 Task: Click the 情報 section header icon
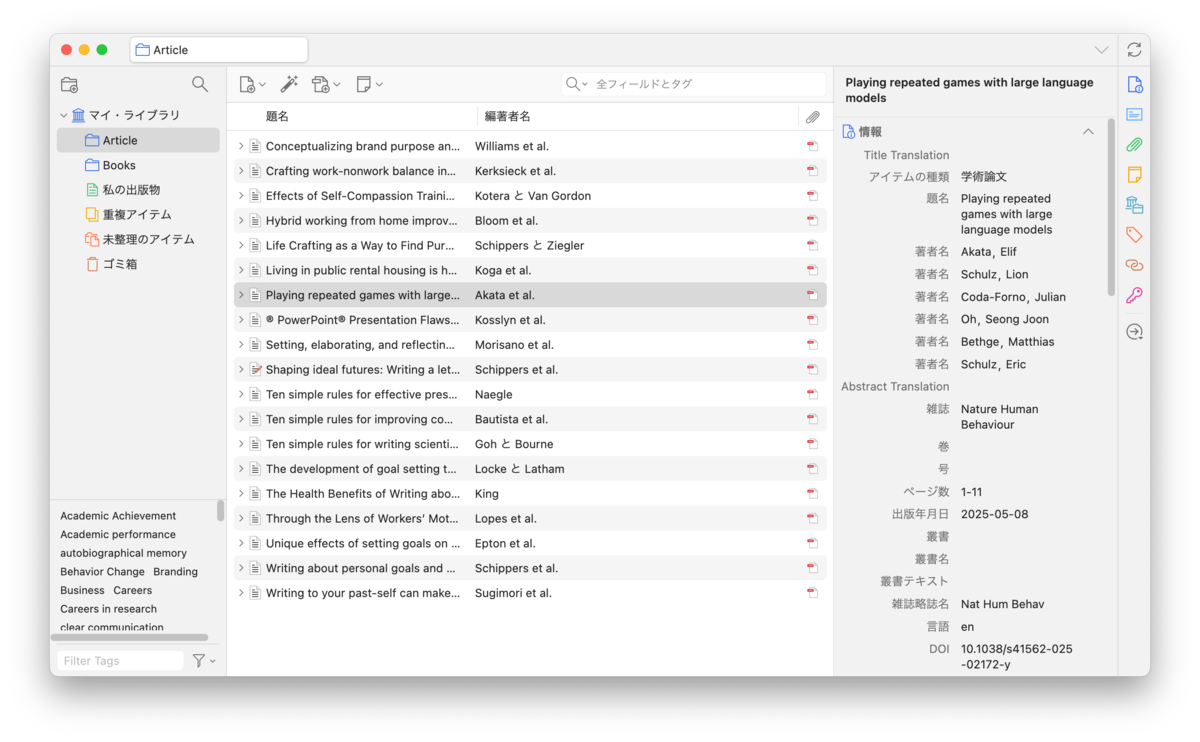coord(848,132)
